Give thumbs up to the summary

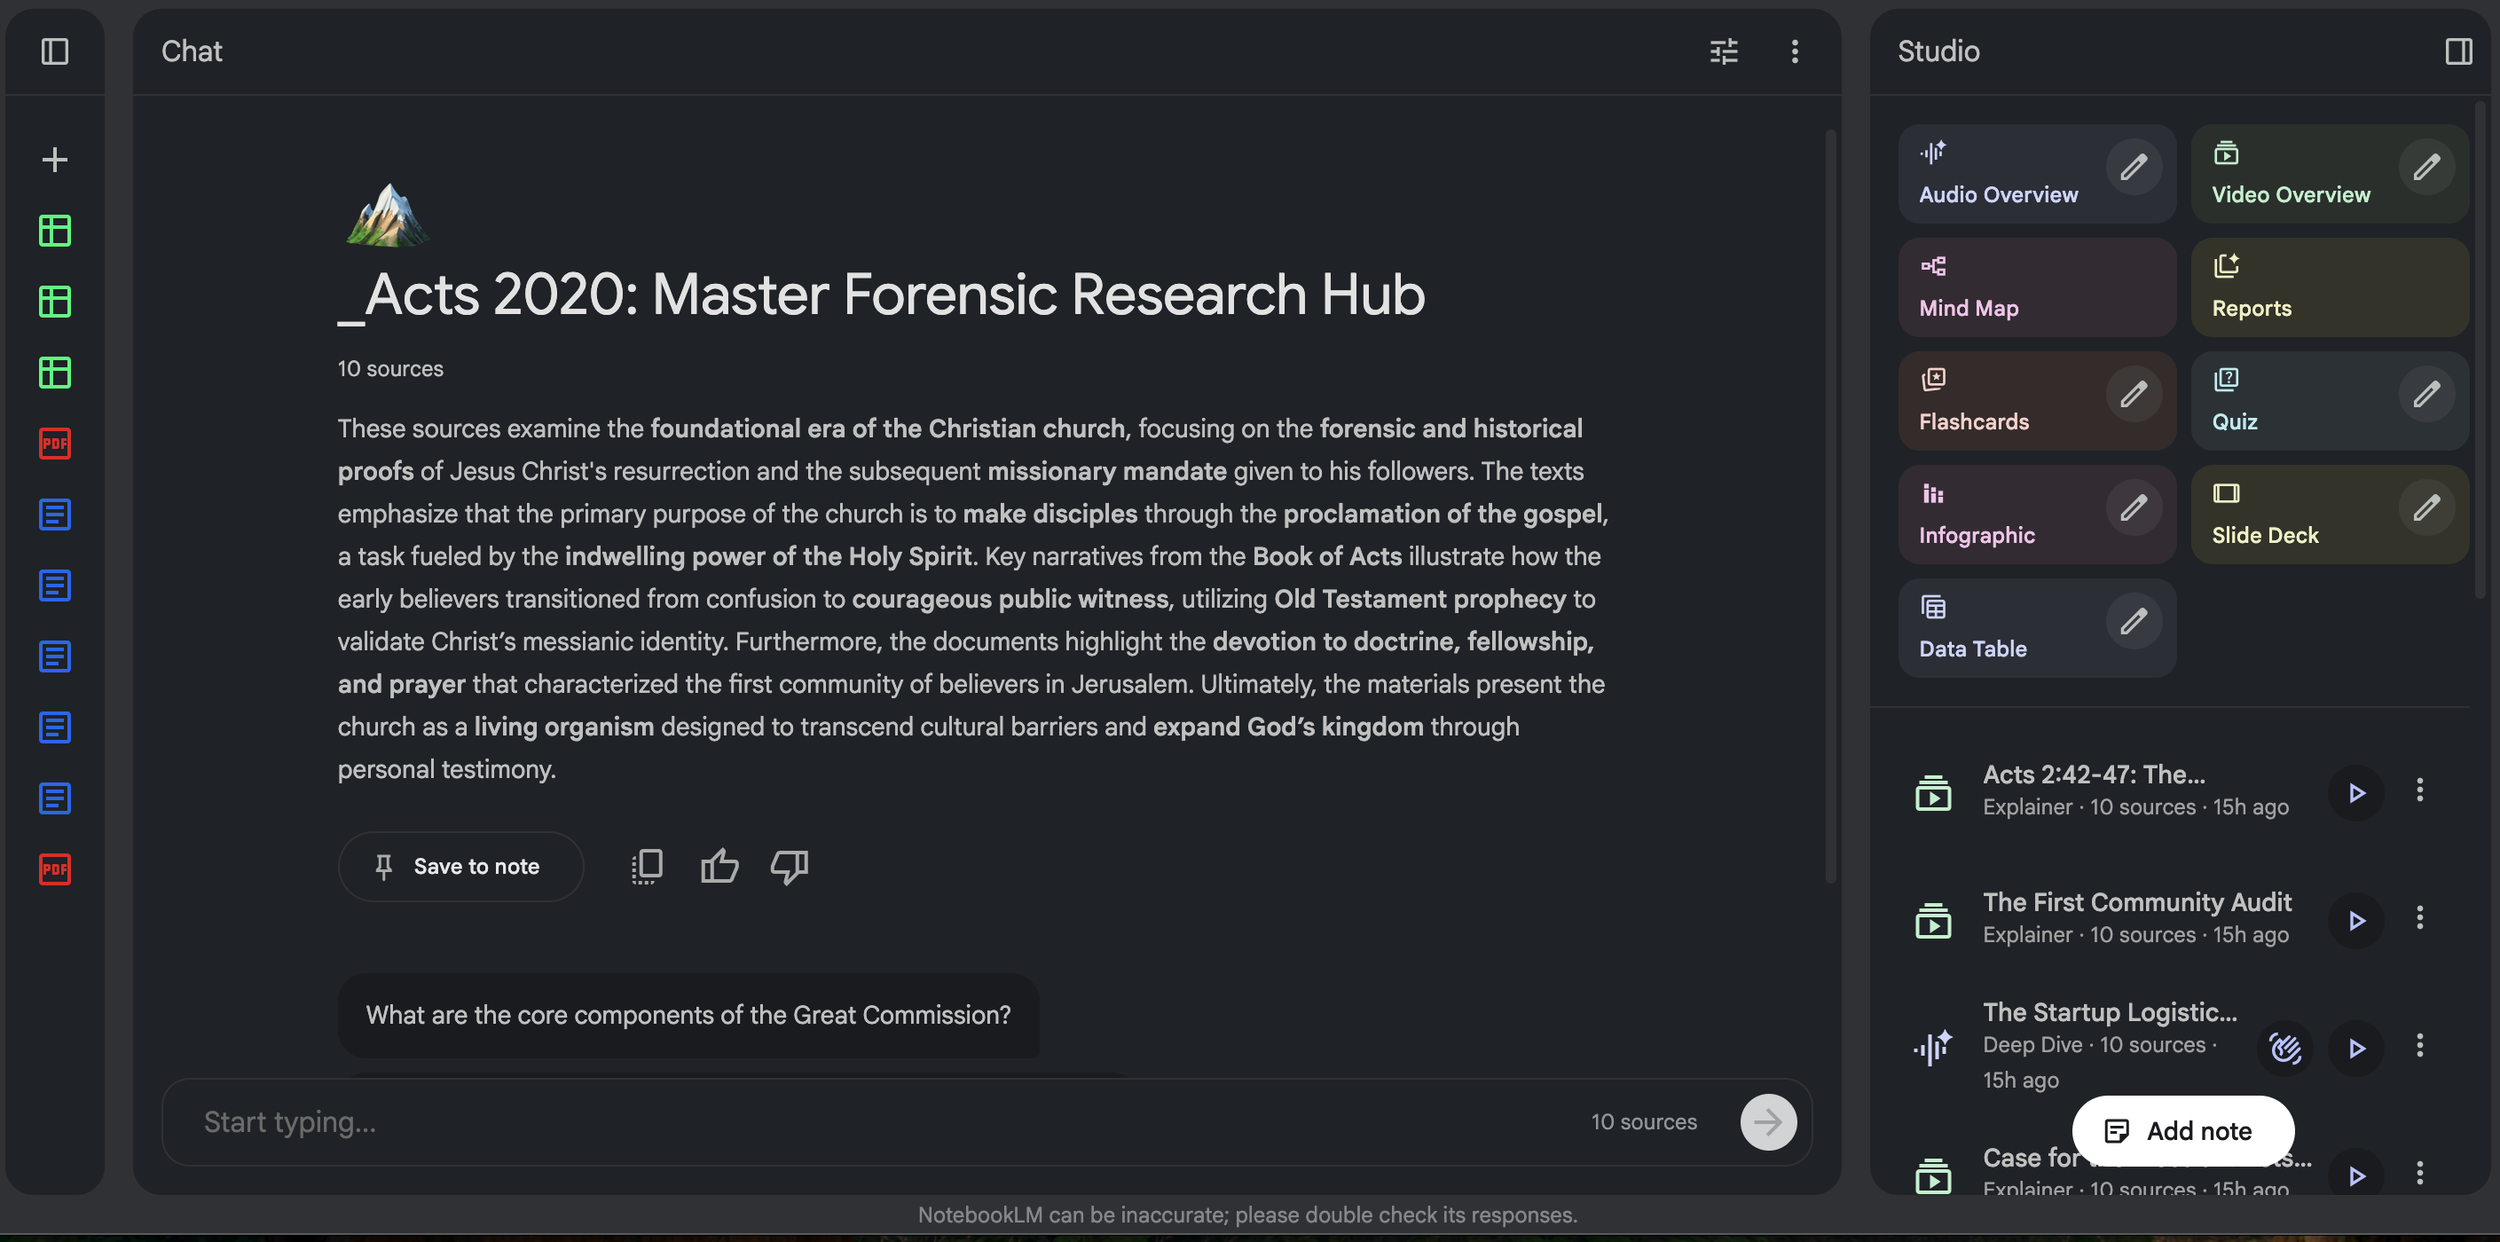coord(719,866)
